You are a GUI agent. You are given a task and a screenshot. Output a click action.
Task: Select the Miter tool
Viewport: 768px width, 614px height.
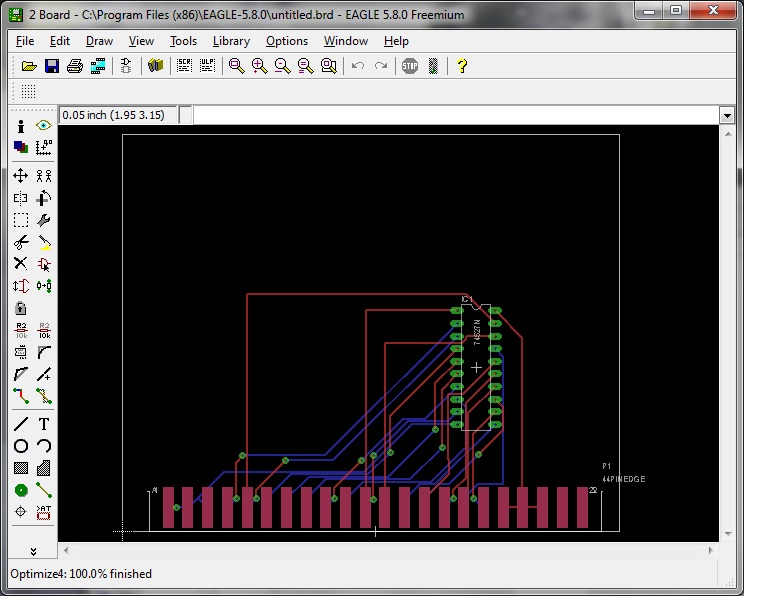click(44, 352)
